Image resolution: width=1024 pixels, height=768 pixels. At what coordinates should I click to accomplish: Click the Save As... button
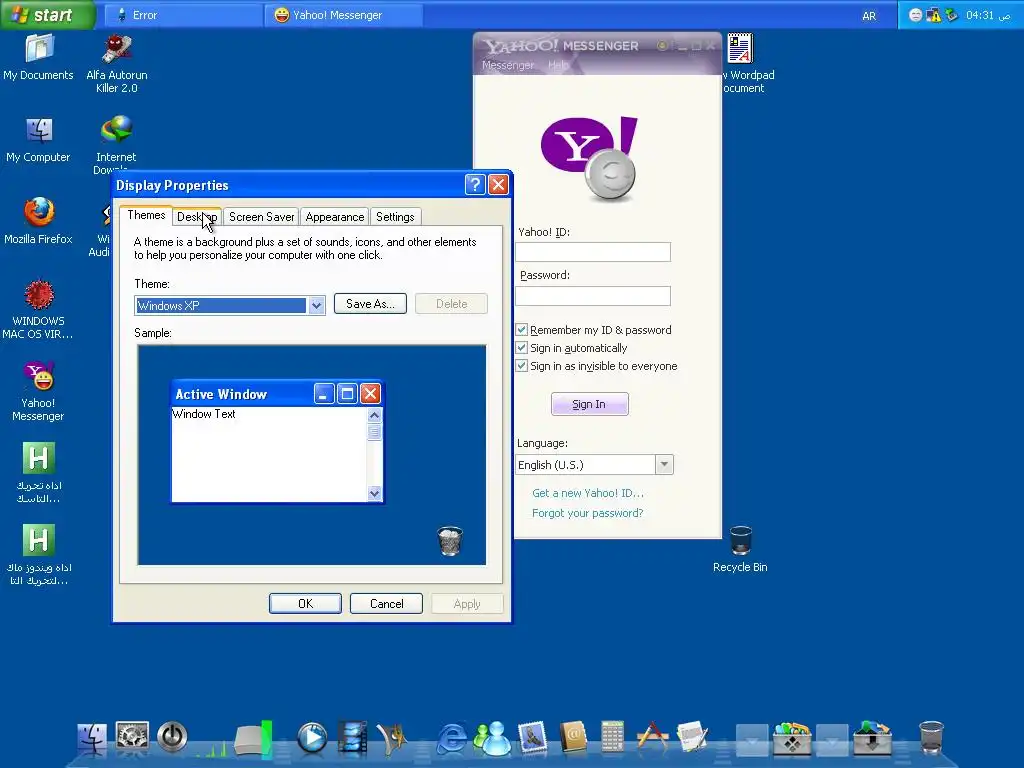370,304
